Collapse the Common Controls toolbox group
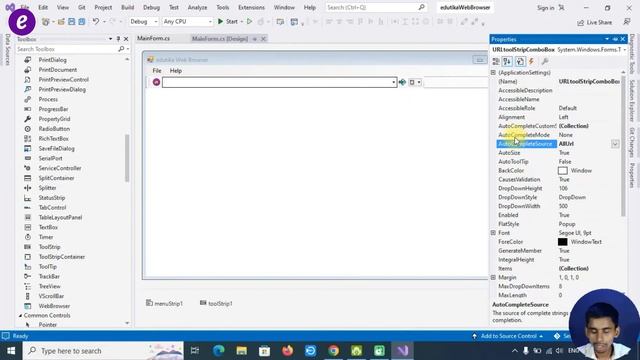 pyautogui.click(x=20, y=316)
